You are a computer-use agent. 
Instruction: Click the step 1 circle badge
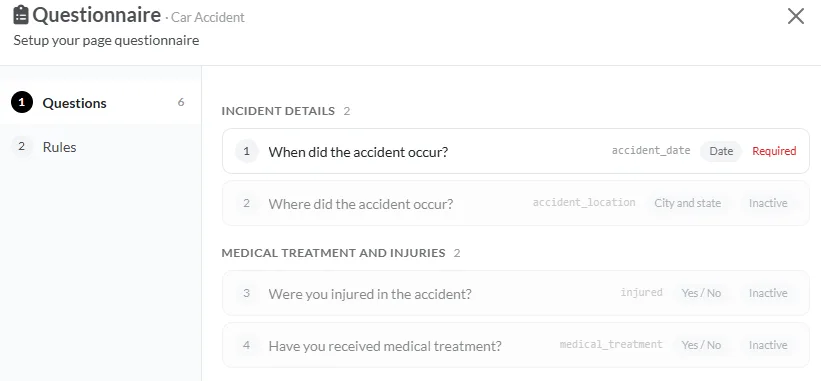point(21,103)
